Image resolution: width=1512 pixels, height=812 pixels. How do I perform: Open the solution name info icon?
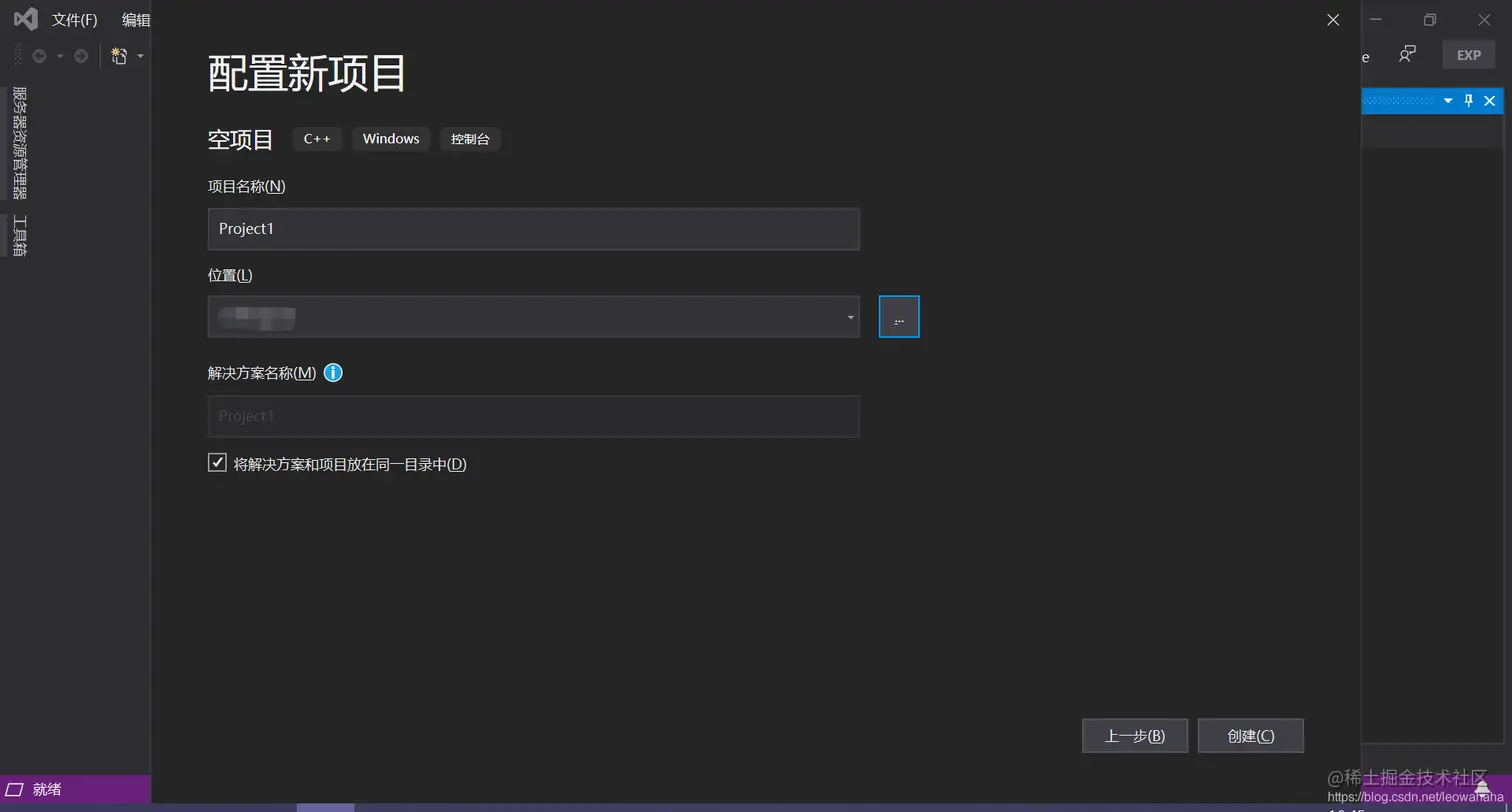click(333, 373)
